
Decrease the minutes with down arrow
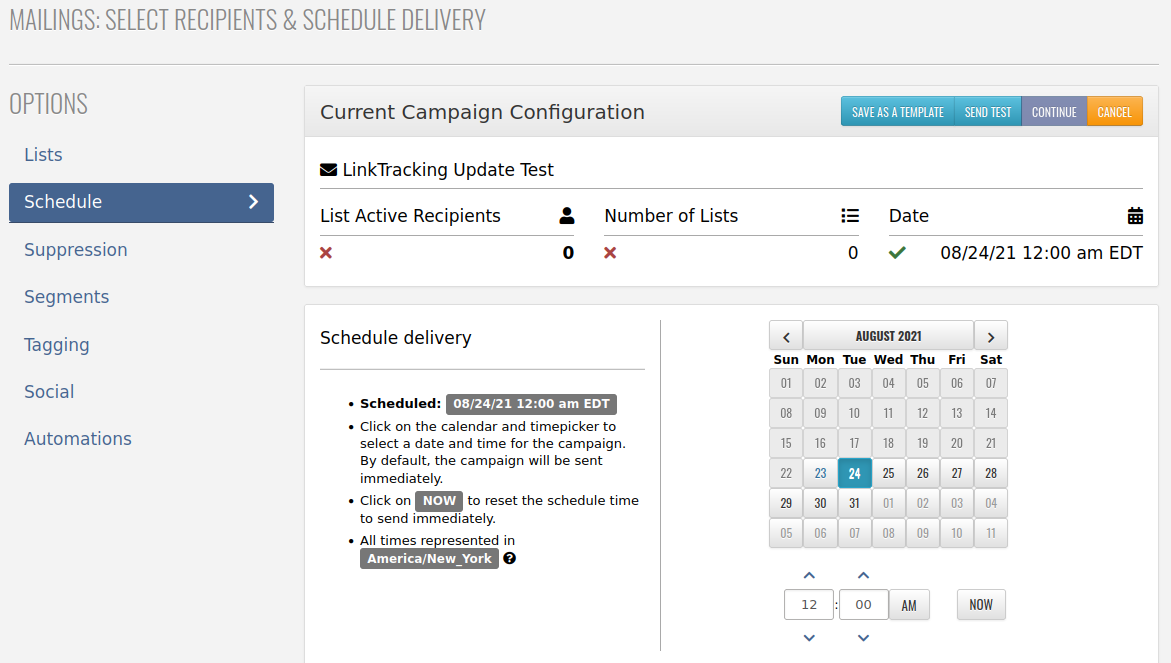tap(863, 638)
